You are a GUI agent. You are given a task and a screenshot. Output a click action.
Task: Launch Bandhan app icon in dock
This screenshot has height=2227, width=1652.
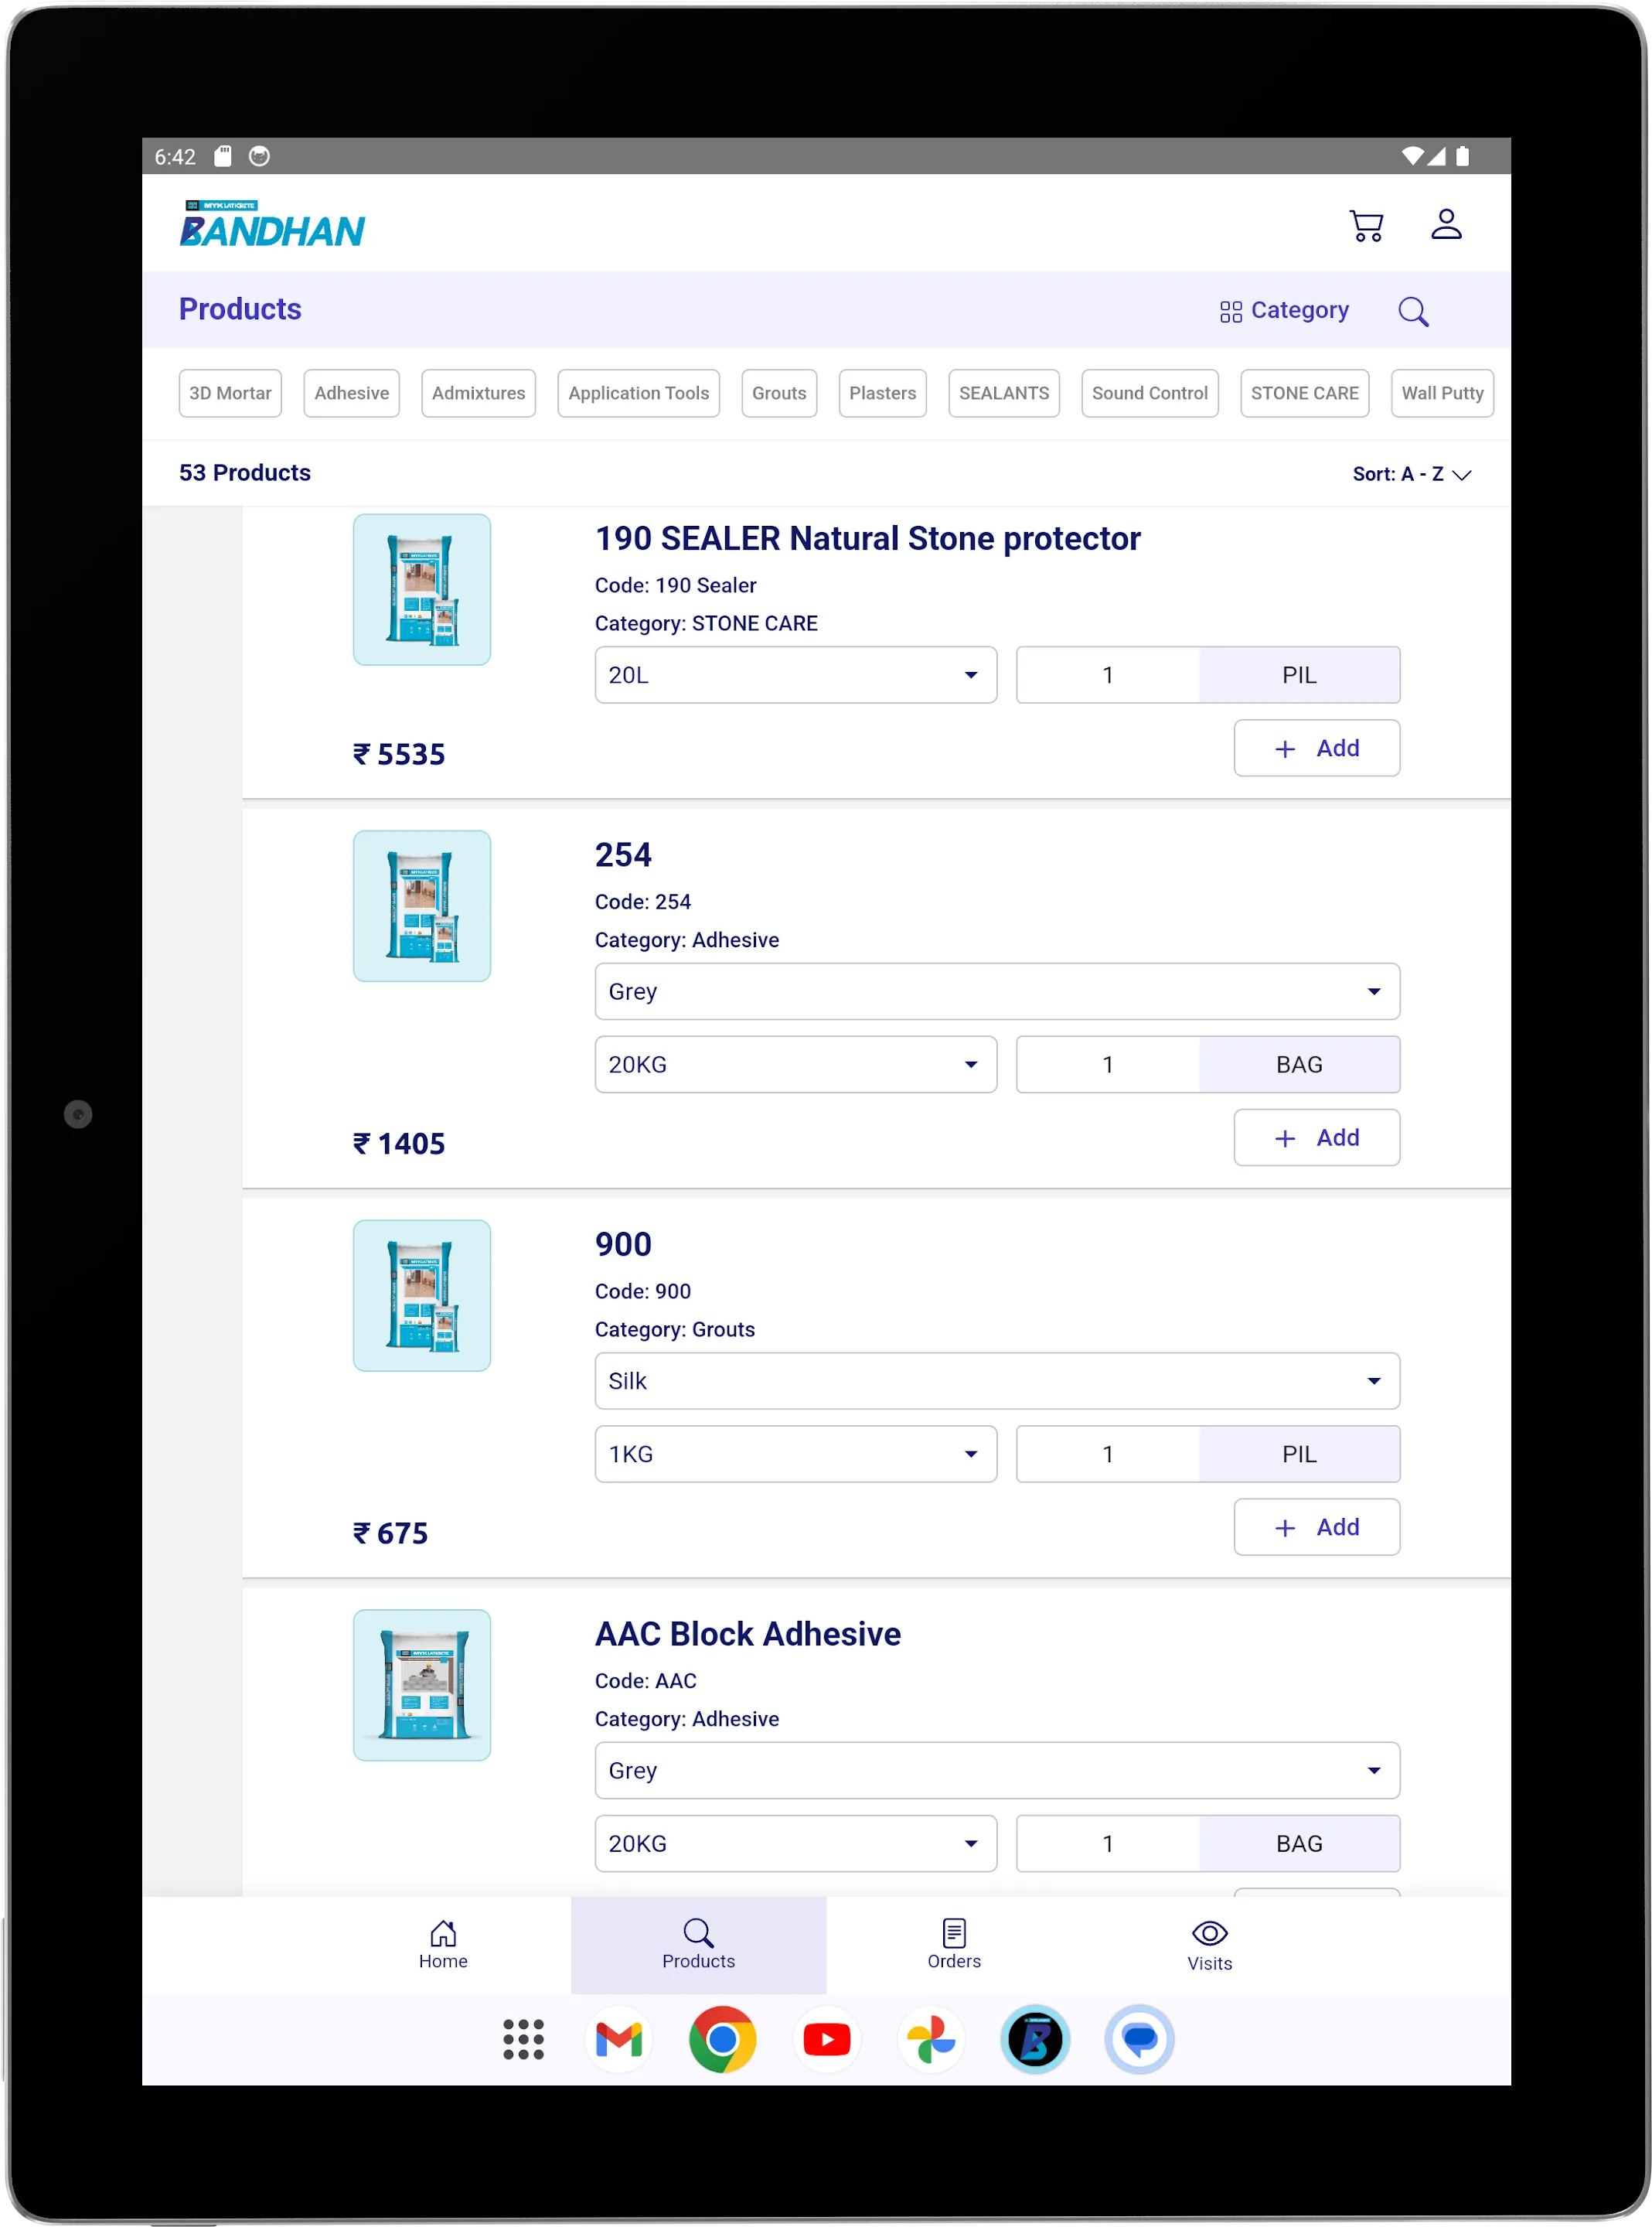(1034, 2038)
